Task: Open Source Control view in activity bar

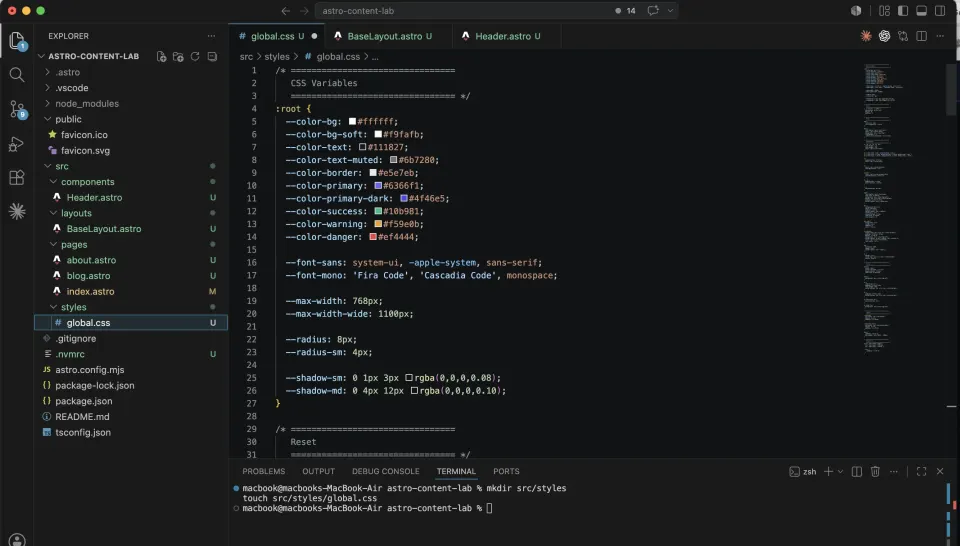Action: point(17,110)
